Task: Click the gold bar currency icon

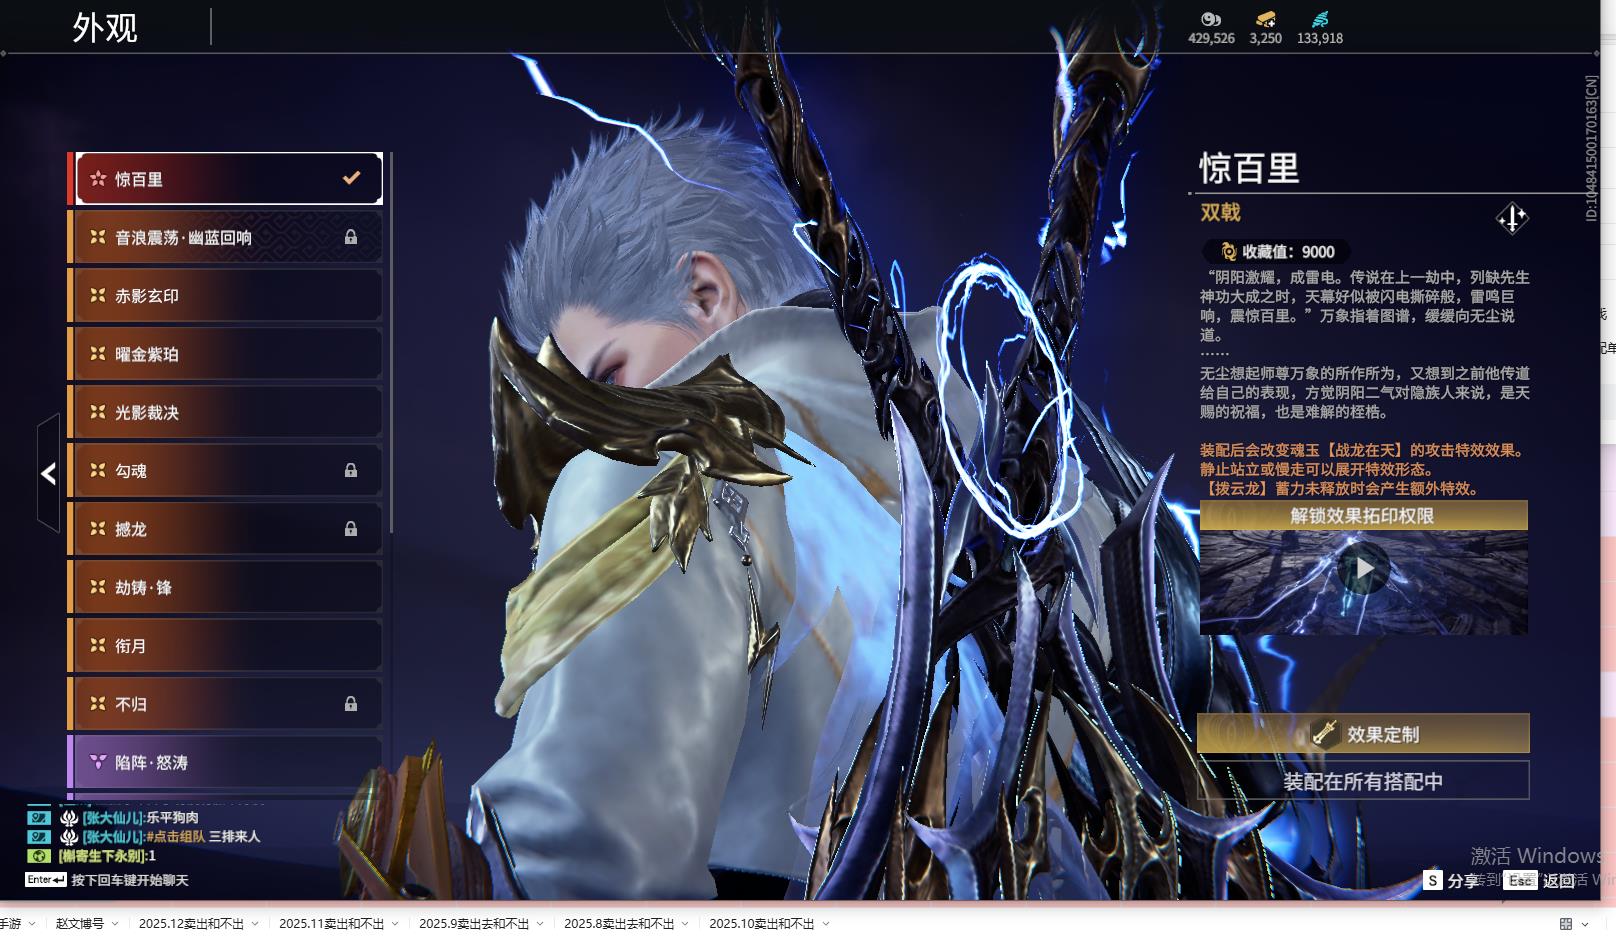Action: (x=1266, y=19)
